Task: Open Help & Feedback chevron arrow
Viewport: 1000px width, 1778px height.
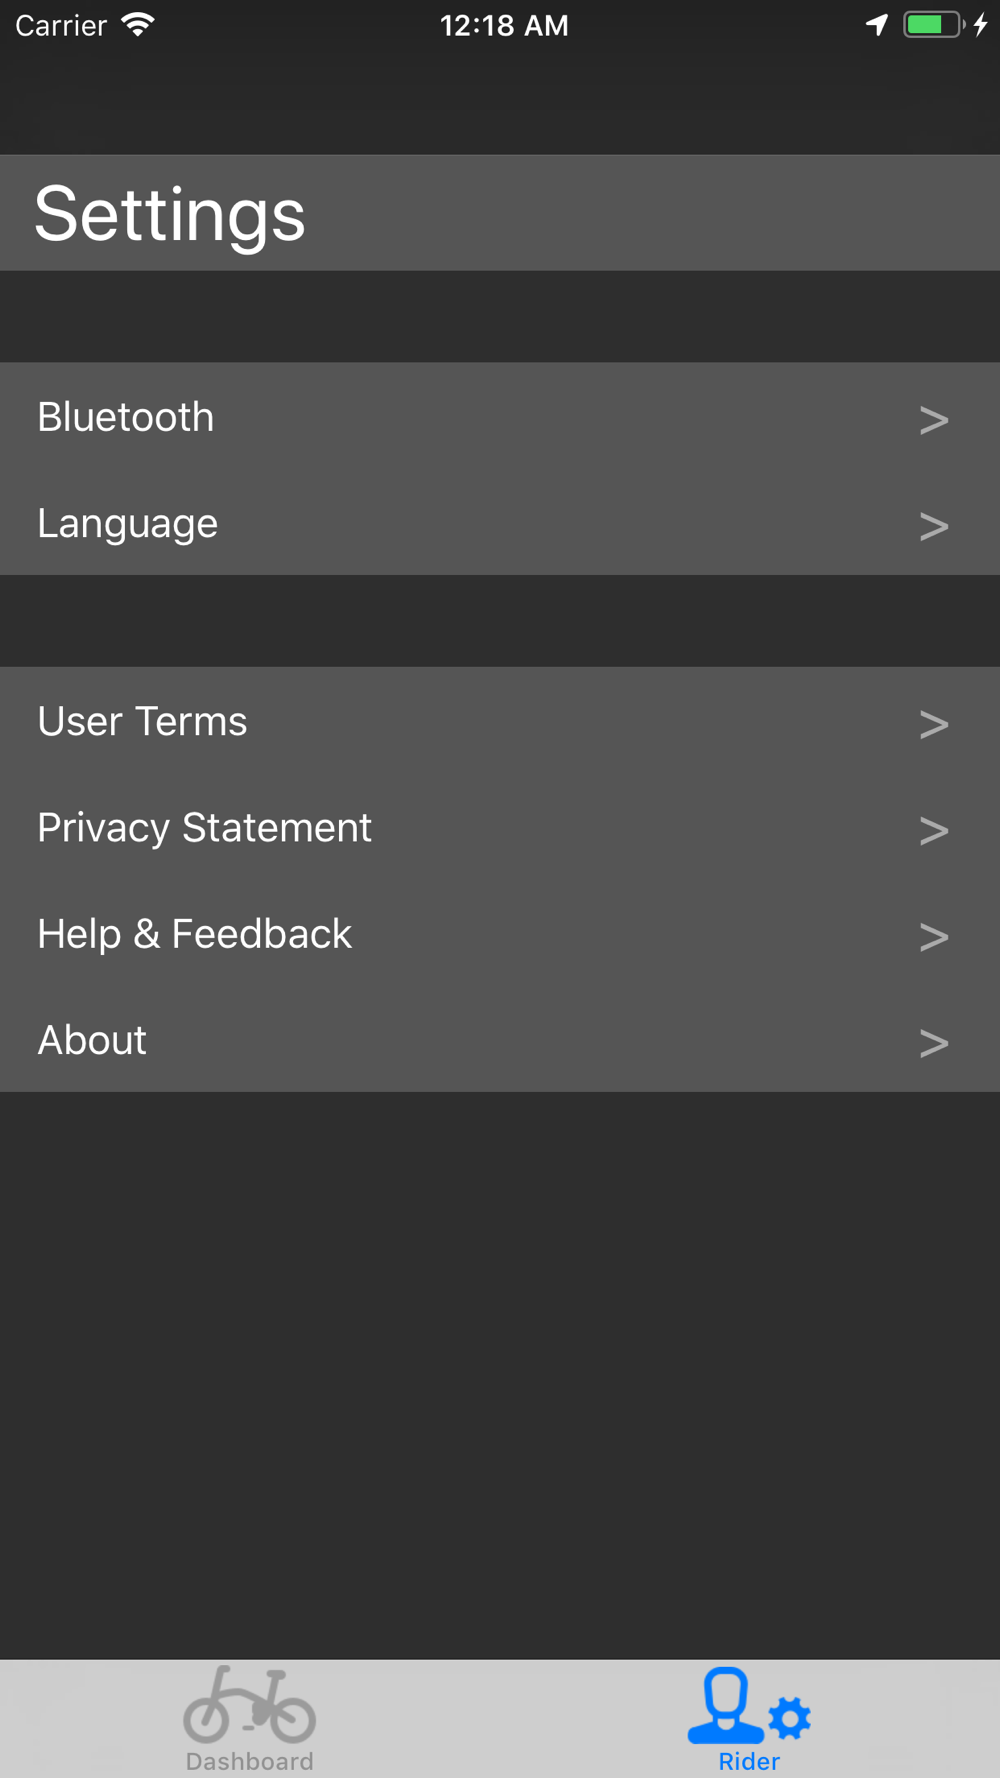Action: click(933, 937)
